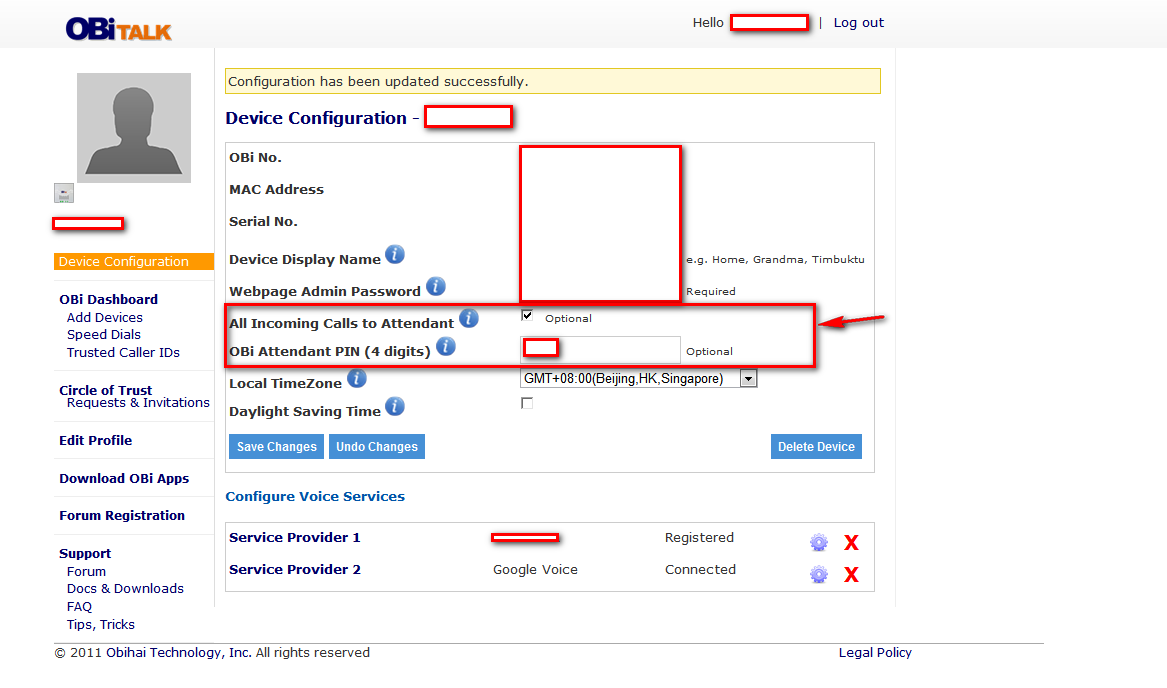Open info icon for Webpage Admin Password
The width and height of the screenshot is (1167, 688).
click(x=435, y=287)
